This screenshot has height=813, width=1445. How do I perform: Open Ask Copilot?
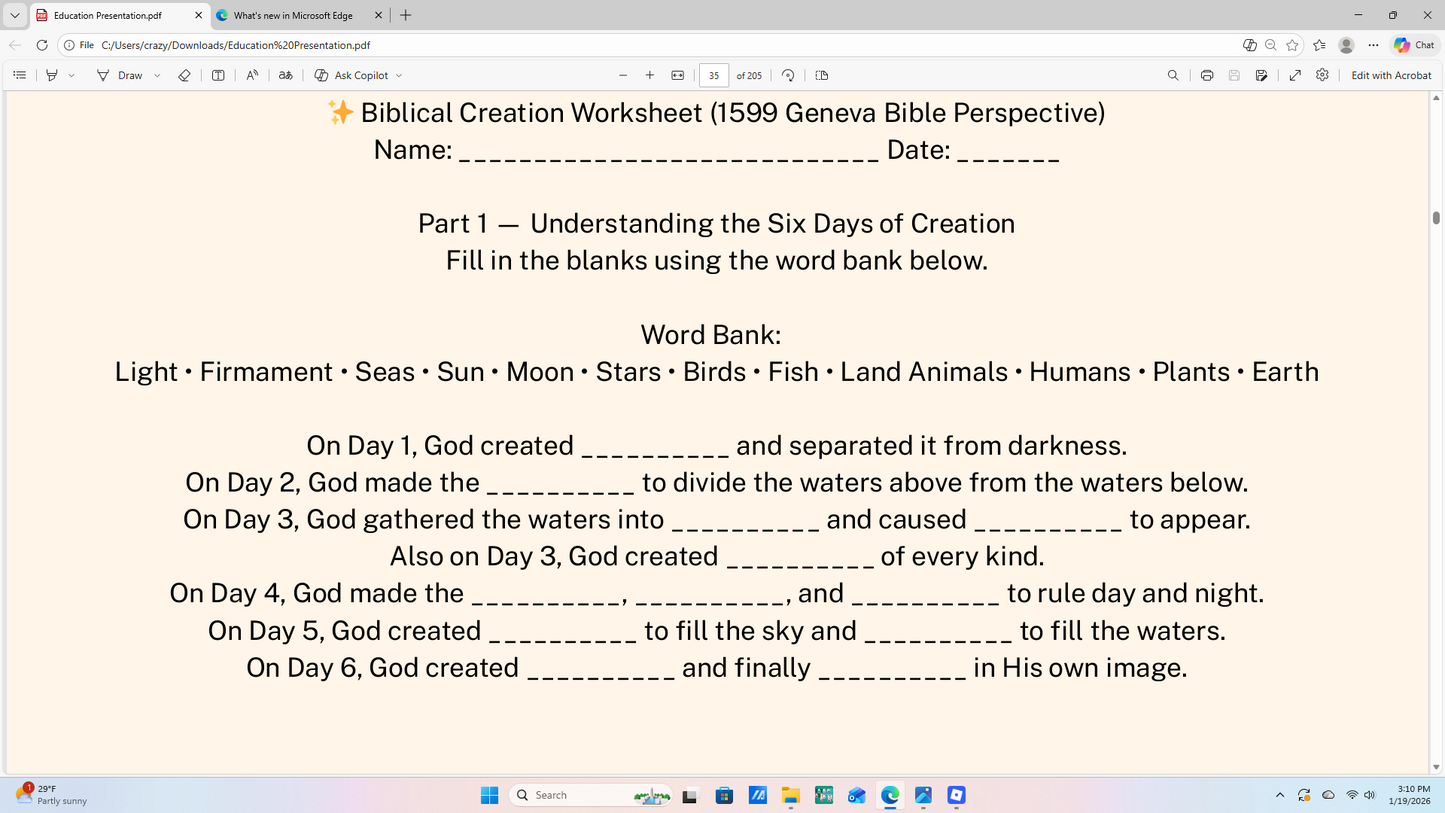[x=351, y=75]
